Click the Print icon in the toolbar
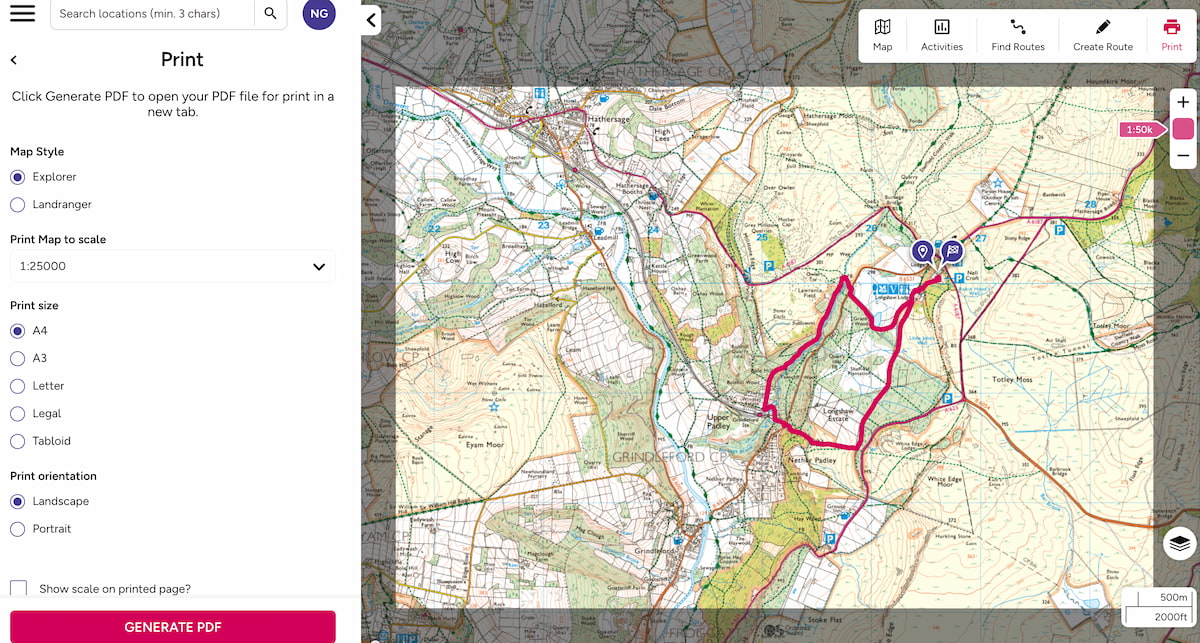The height and width of the screenshot is (643, 1200). coord(1171,35)
